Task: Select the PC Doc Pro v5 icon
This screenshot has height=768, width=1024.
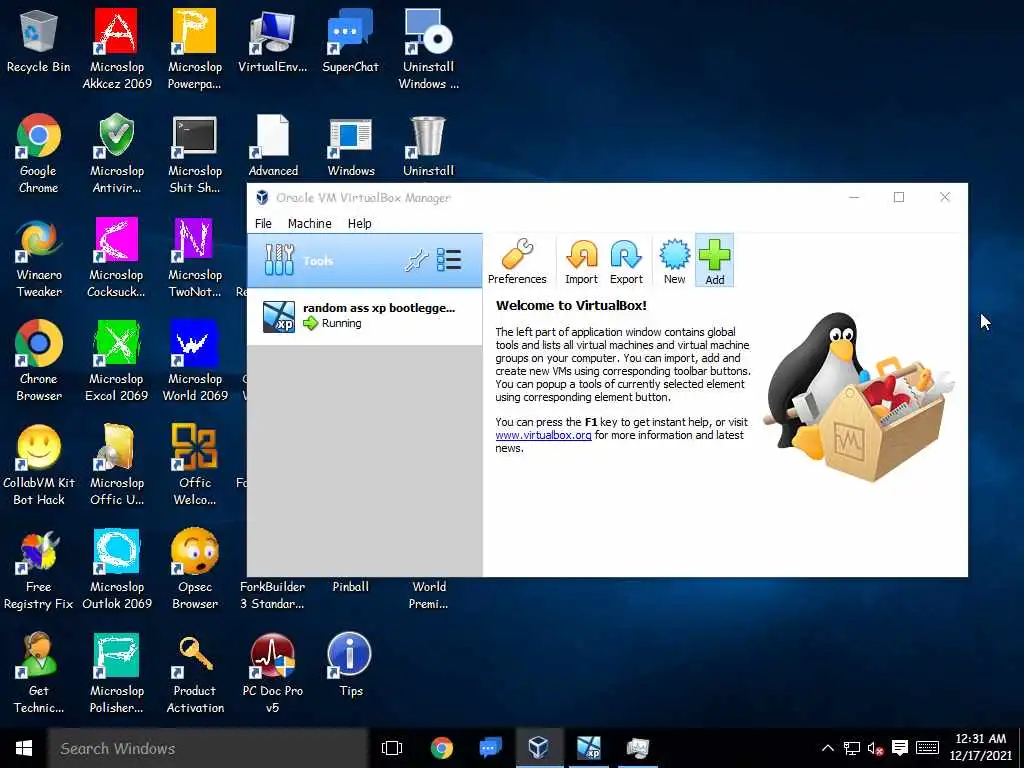Action: click(272, 673)
